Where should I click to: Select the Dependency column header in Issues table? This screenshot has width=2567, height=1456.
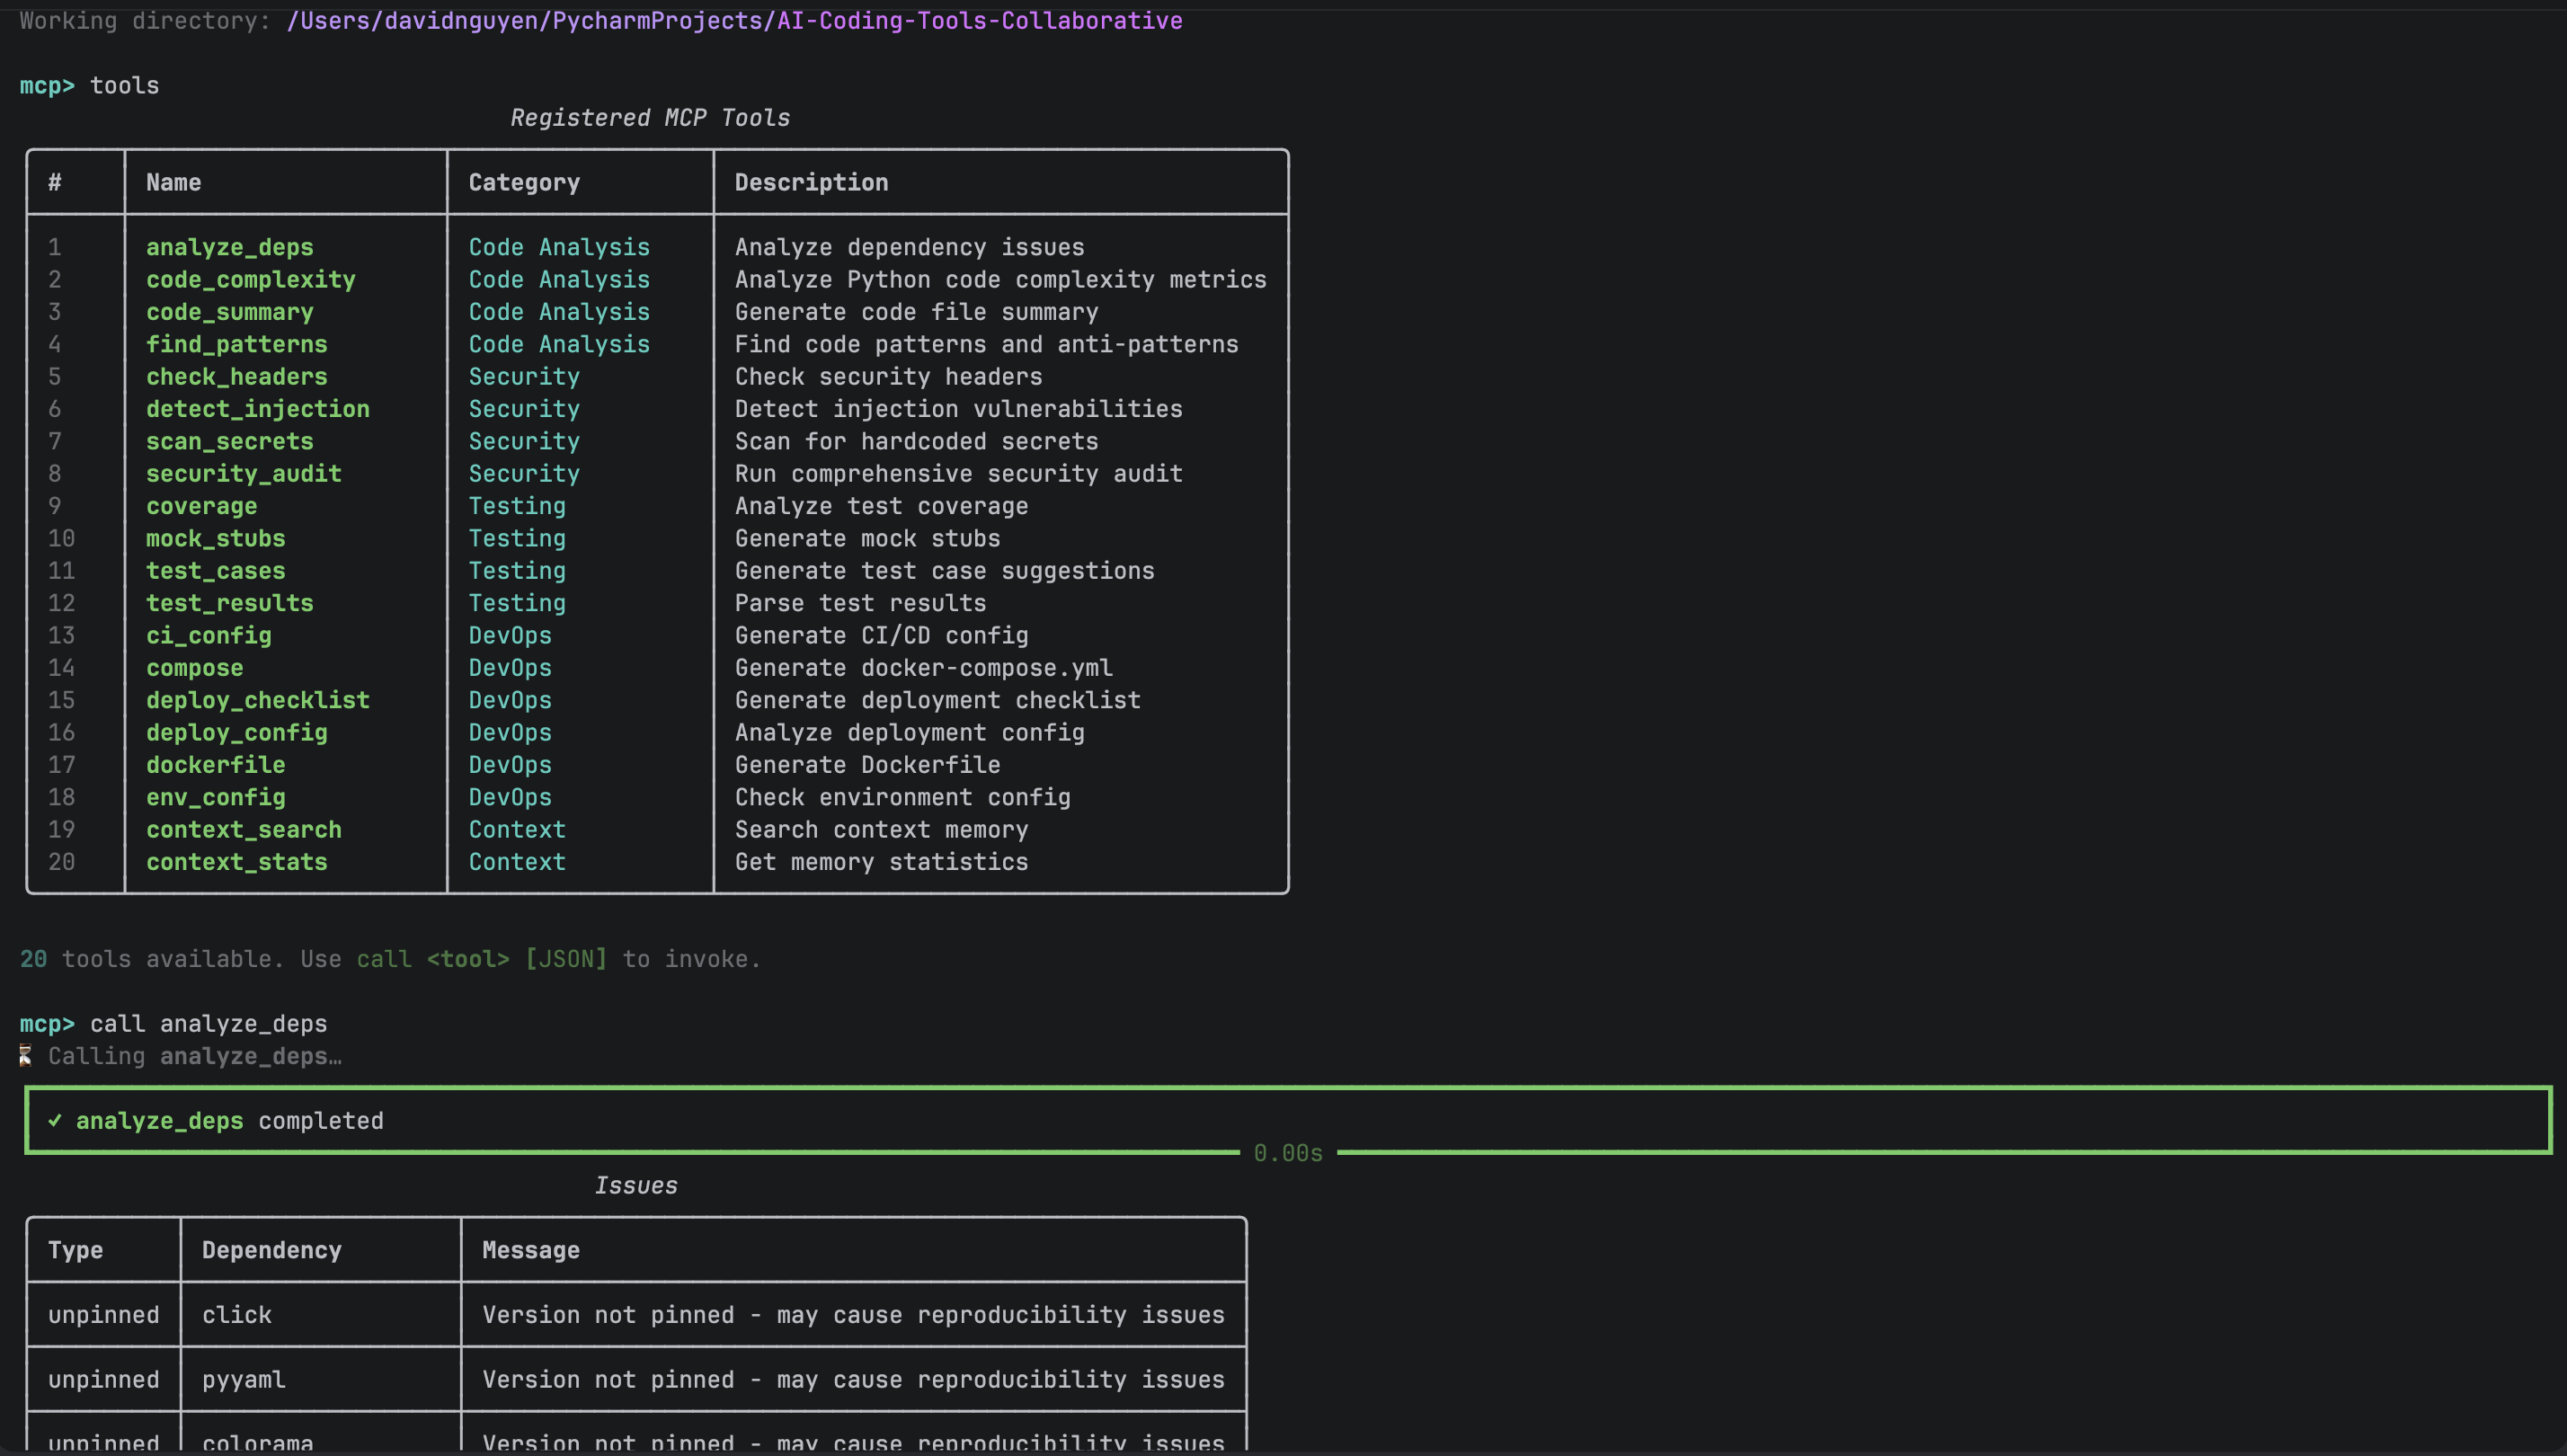tap(270, 1249)
